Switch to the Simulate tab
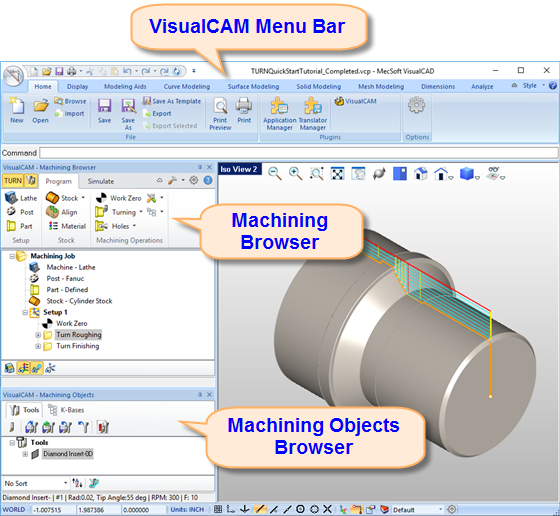The width and height of the screenshot is (560, 516). click(101, 181)
